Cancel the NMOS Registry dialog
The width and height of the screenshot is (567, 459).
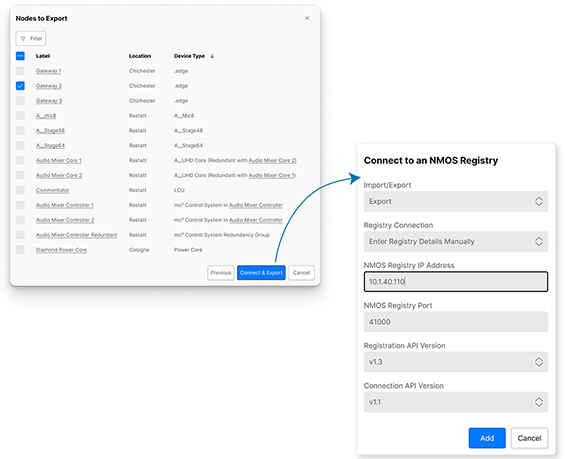coord(529,438)
